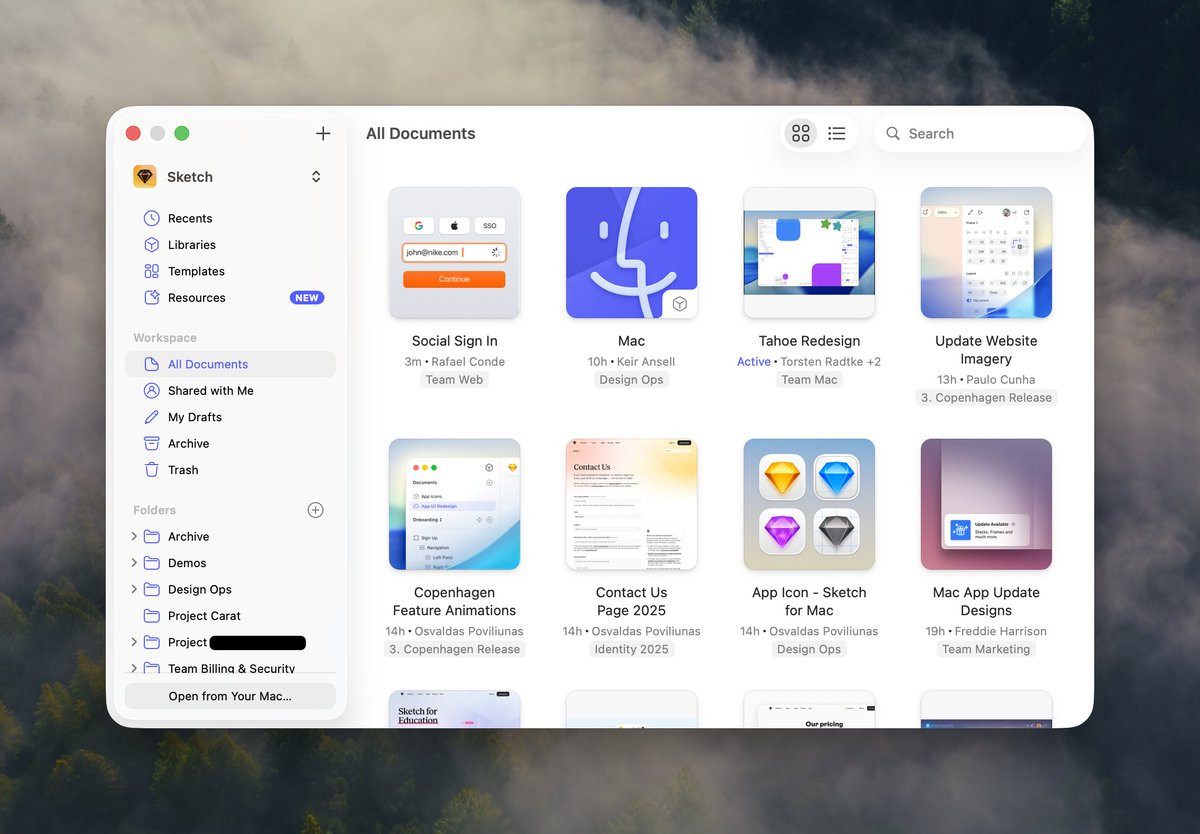Go to Libraries in the sidebar
The height and width of the screenshot is (834, 1200).
(x=230, y=244)
